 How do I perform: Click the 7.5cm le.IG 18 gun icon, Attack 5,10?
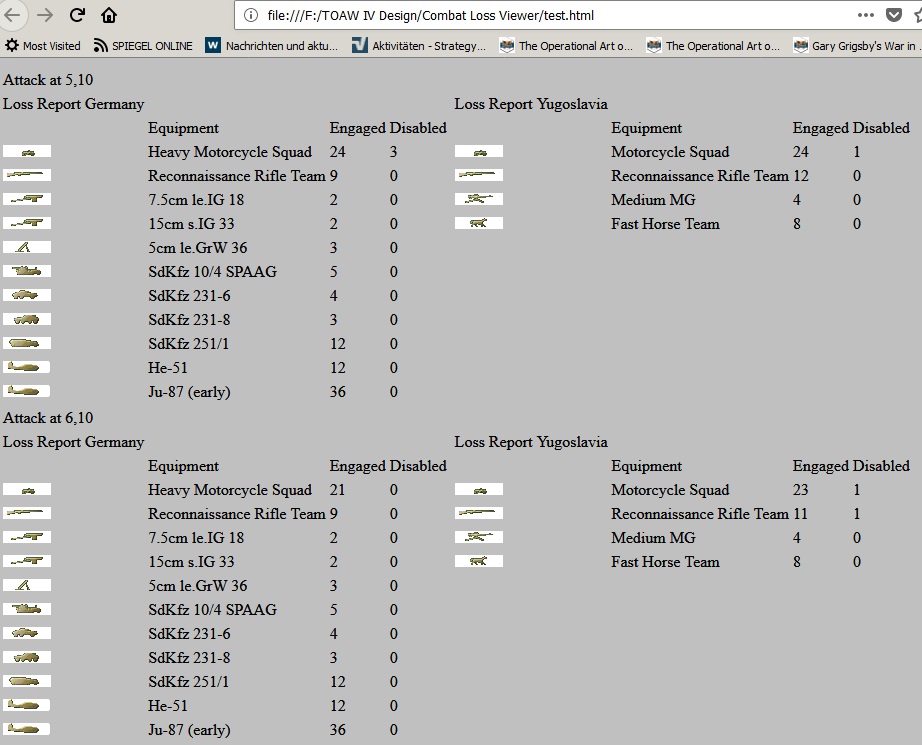pyautogui.click(x=27, y=199)
